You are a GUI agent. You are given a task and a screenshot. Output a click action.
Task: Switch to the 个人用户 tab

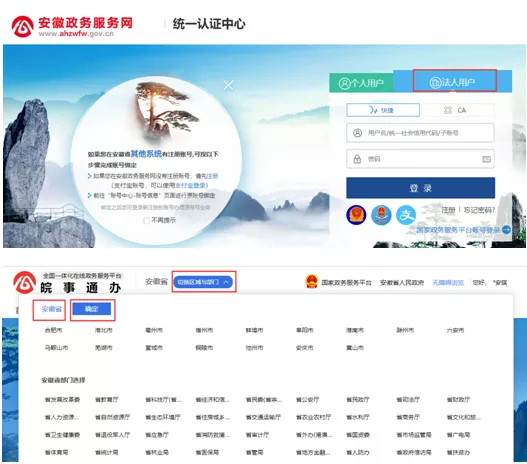point(361,83)
